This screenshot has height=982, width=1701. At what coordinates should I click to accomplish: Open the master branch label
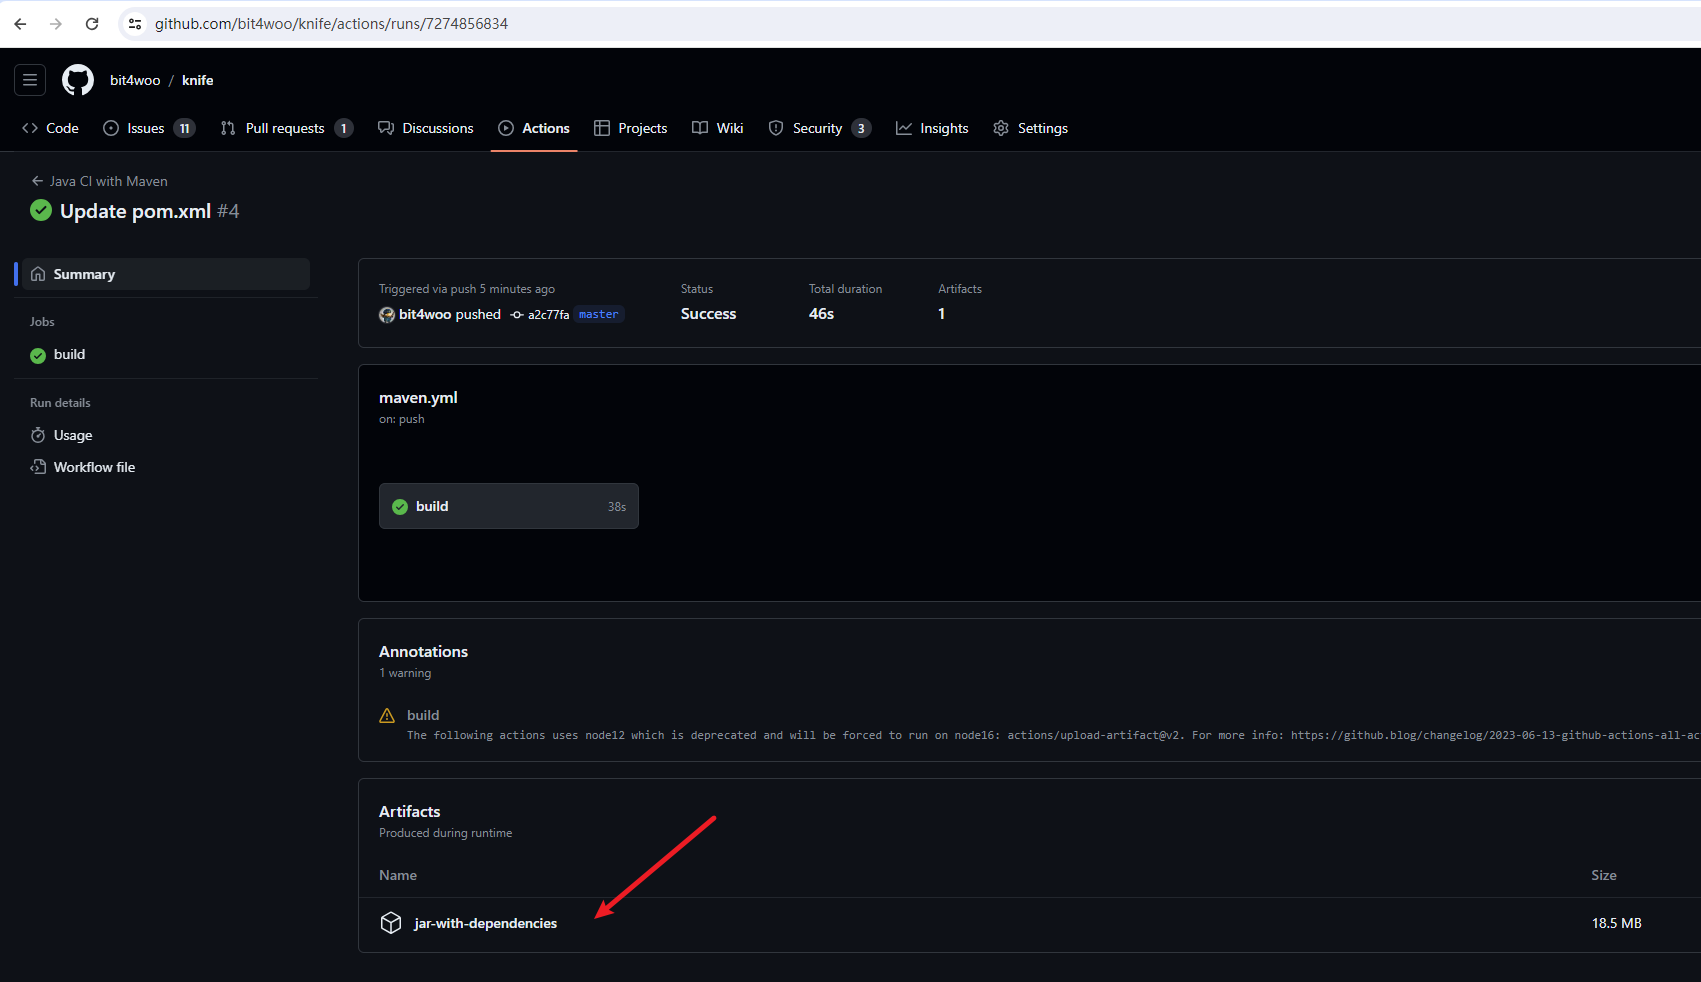(599, 314)
